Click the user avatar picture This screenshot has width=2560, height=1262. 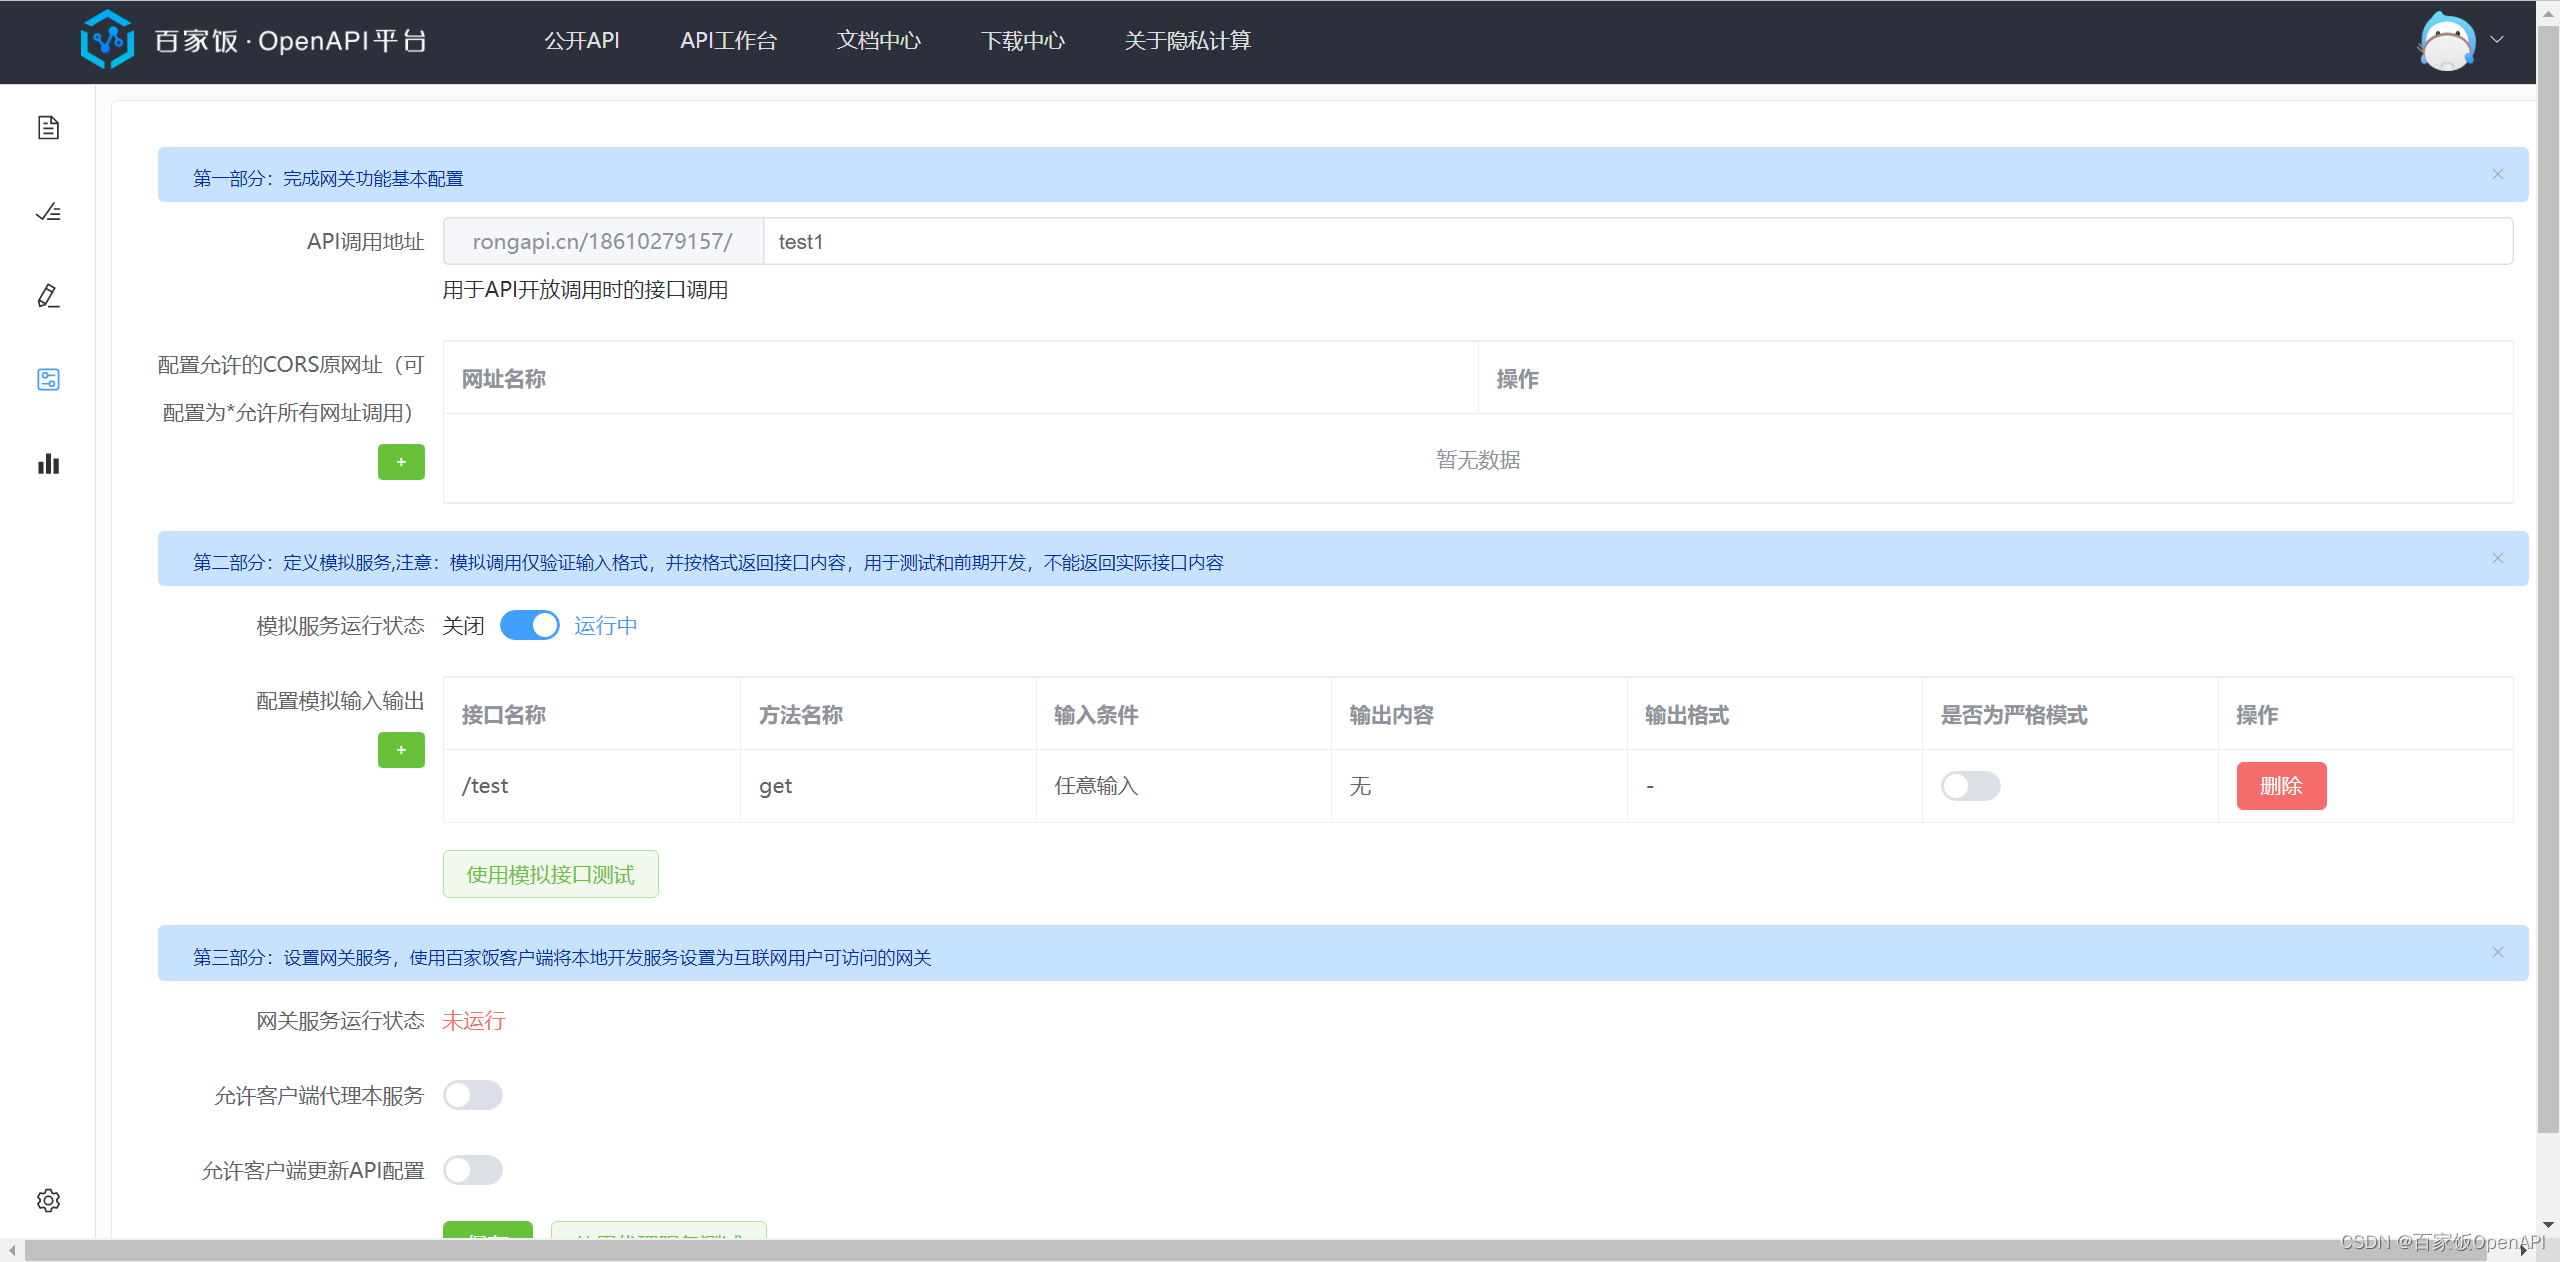click(x=2446, y=41)
